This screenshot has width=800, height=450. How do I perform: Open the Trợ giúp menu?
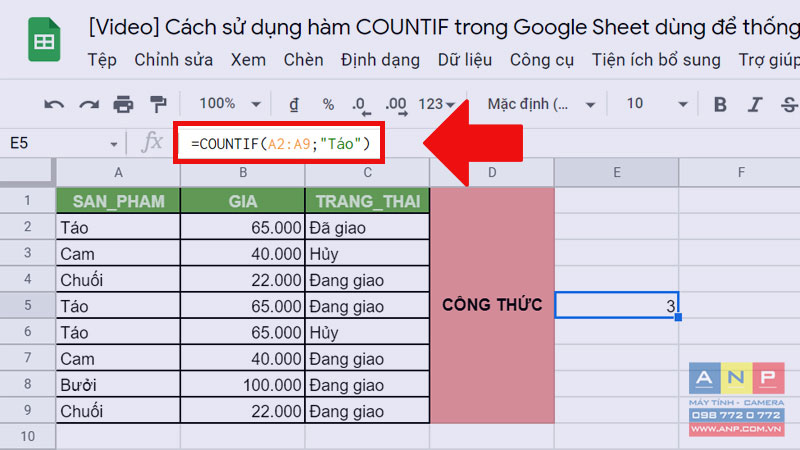(769, 60)
